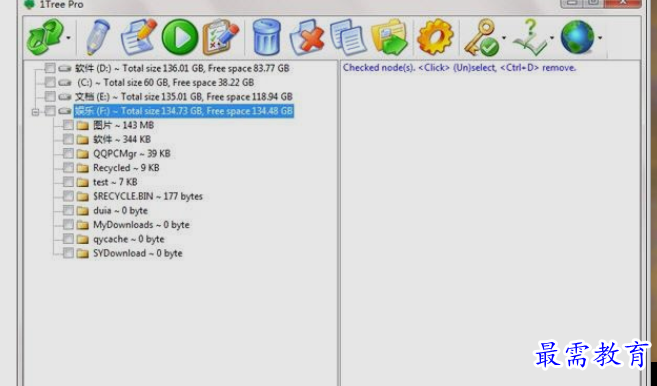Click the folder icon of 图片 row
The height and width of the screenshot is (386, 657).
[83, 125]
